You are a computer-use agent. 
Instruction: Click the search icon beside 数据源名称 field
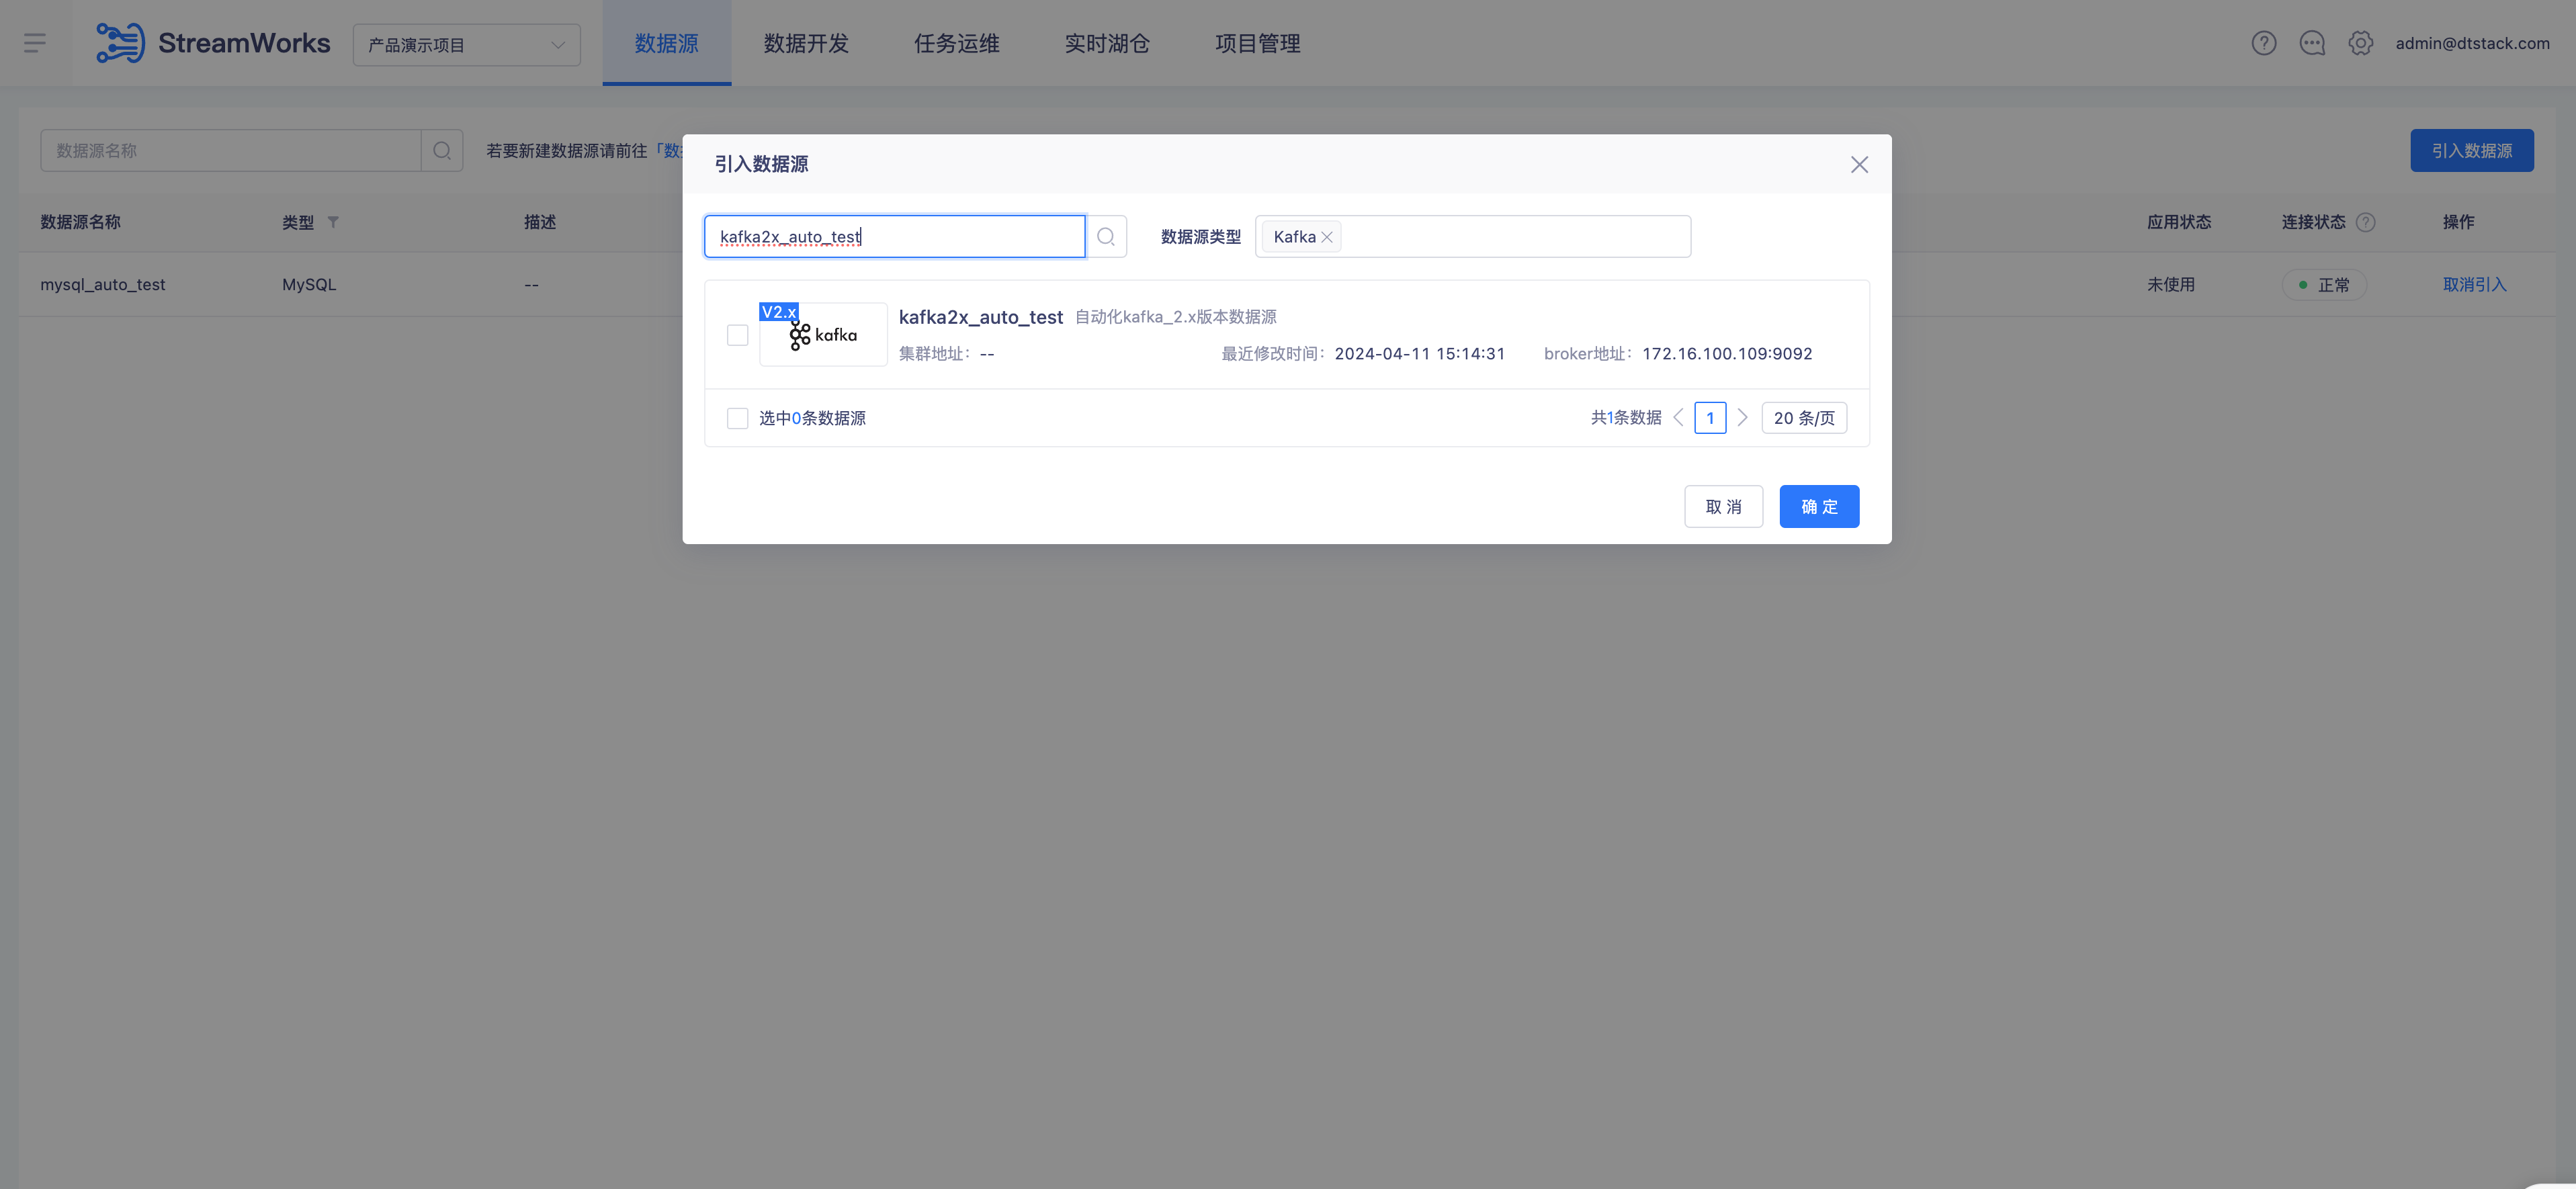(x=442, y=151)
